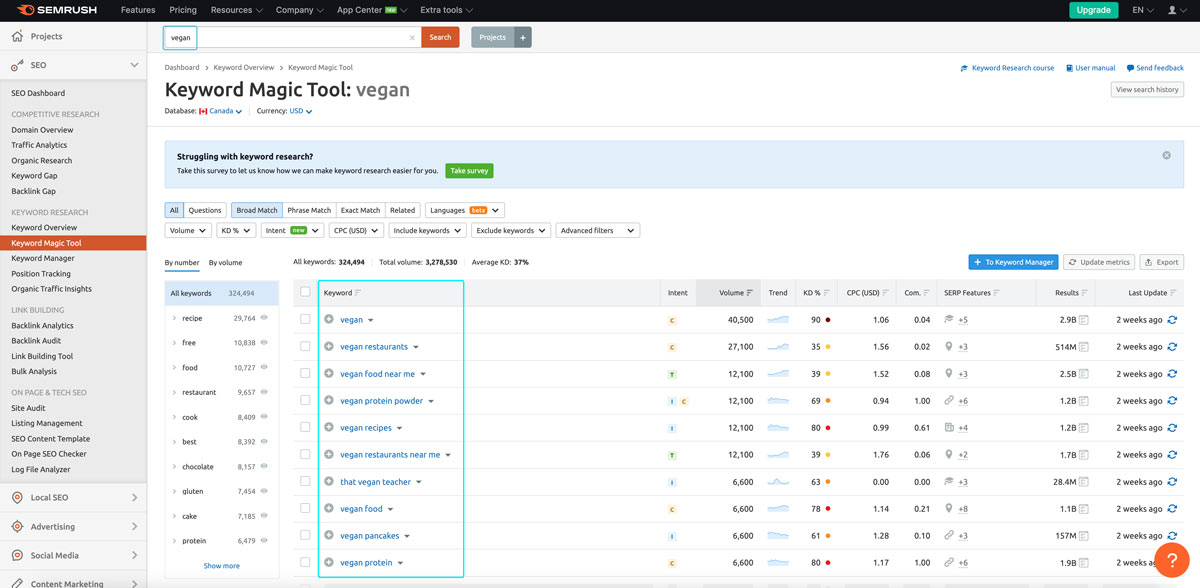Click the To Keyword Manager button
The height and width of the screenshot is (588, 1200).
1014,262
